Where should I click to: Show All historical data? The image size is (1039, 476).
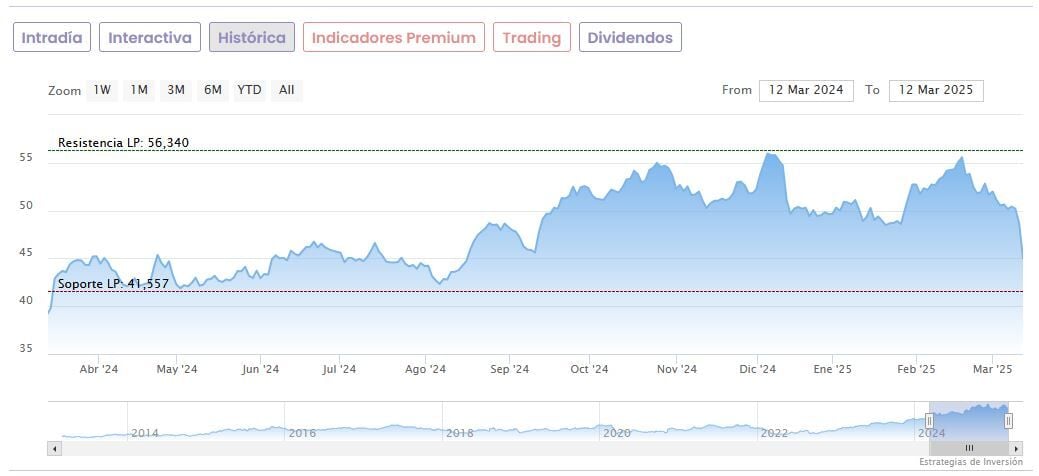(x=287, y=90)
